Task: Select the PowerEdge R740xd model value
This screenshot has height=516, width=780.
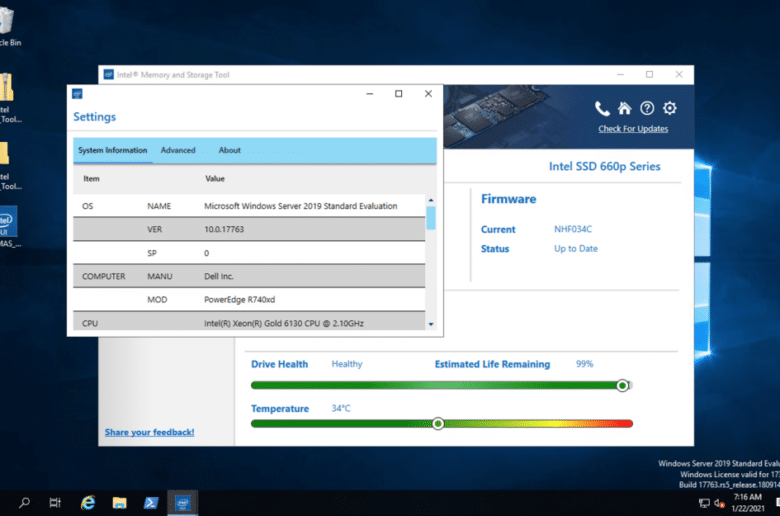Action: click(239, 300)
